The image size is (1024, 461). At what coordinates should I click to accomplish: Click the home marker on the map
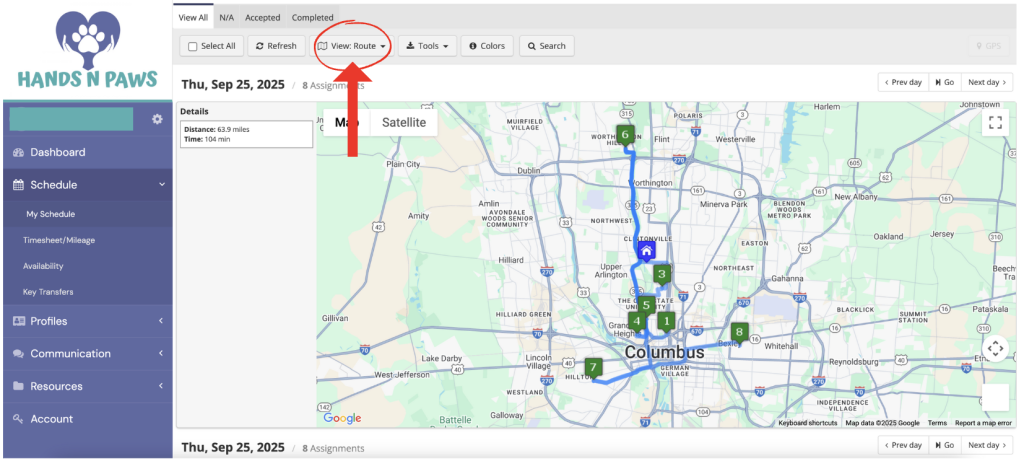647,250
